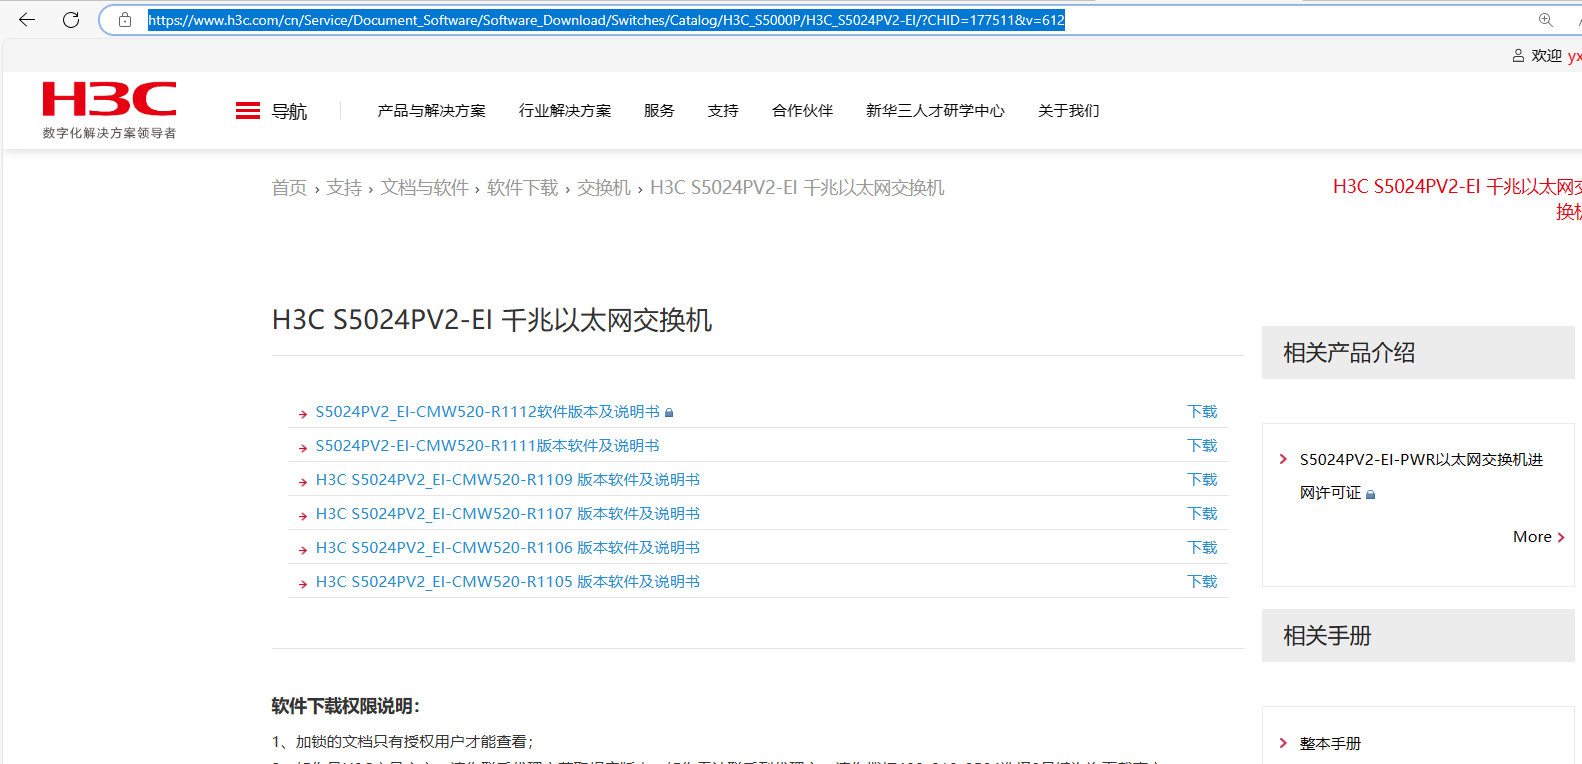Click the lock icon next to R1112 software entry
Viewport: 1582px width, 764px height.
tap(669, 412)
